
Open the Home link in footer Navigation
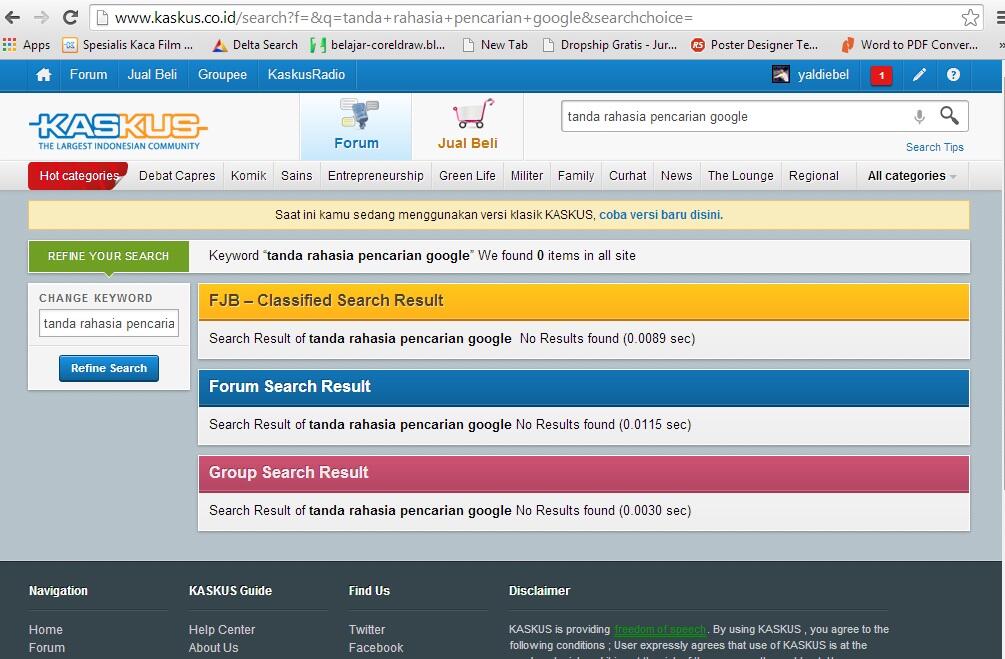pos(46,630)
